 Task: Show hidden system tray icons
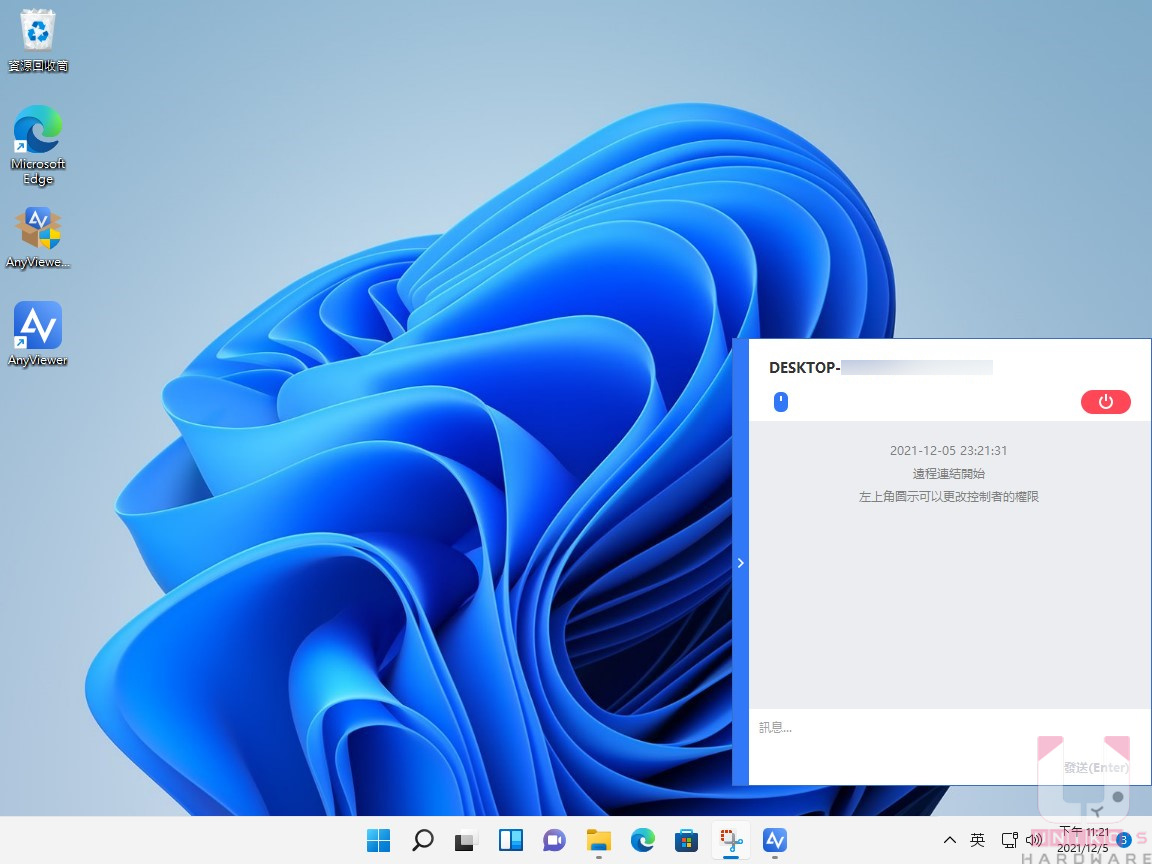pos(949,840)
